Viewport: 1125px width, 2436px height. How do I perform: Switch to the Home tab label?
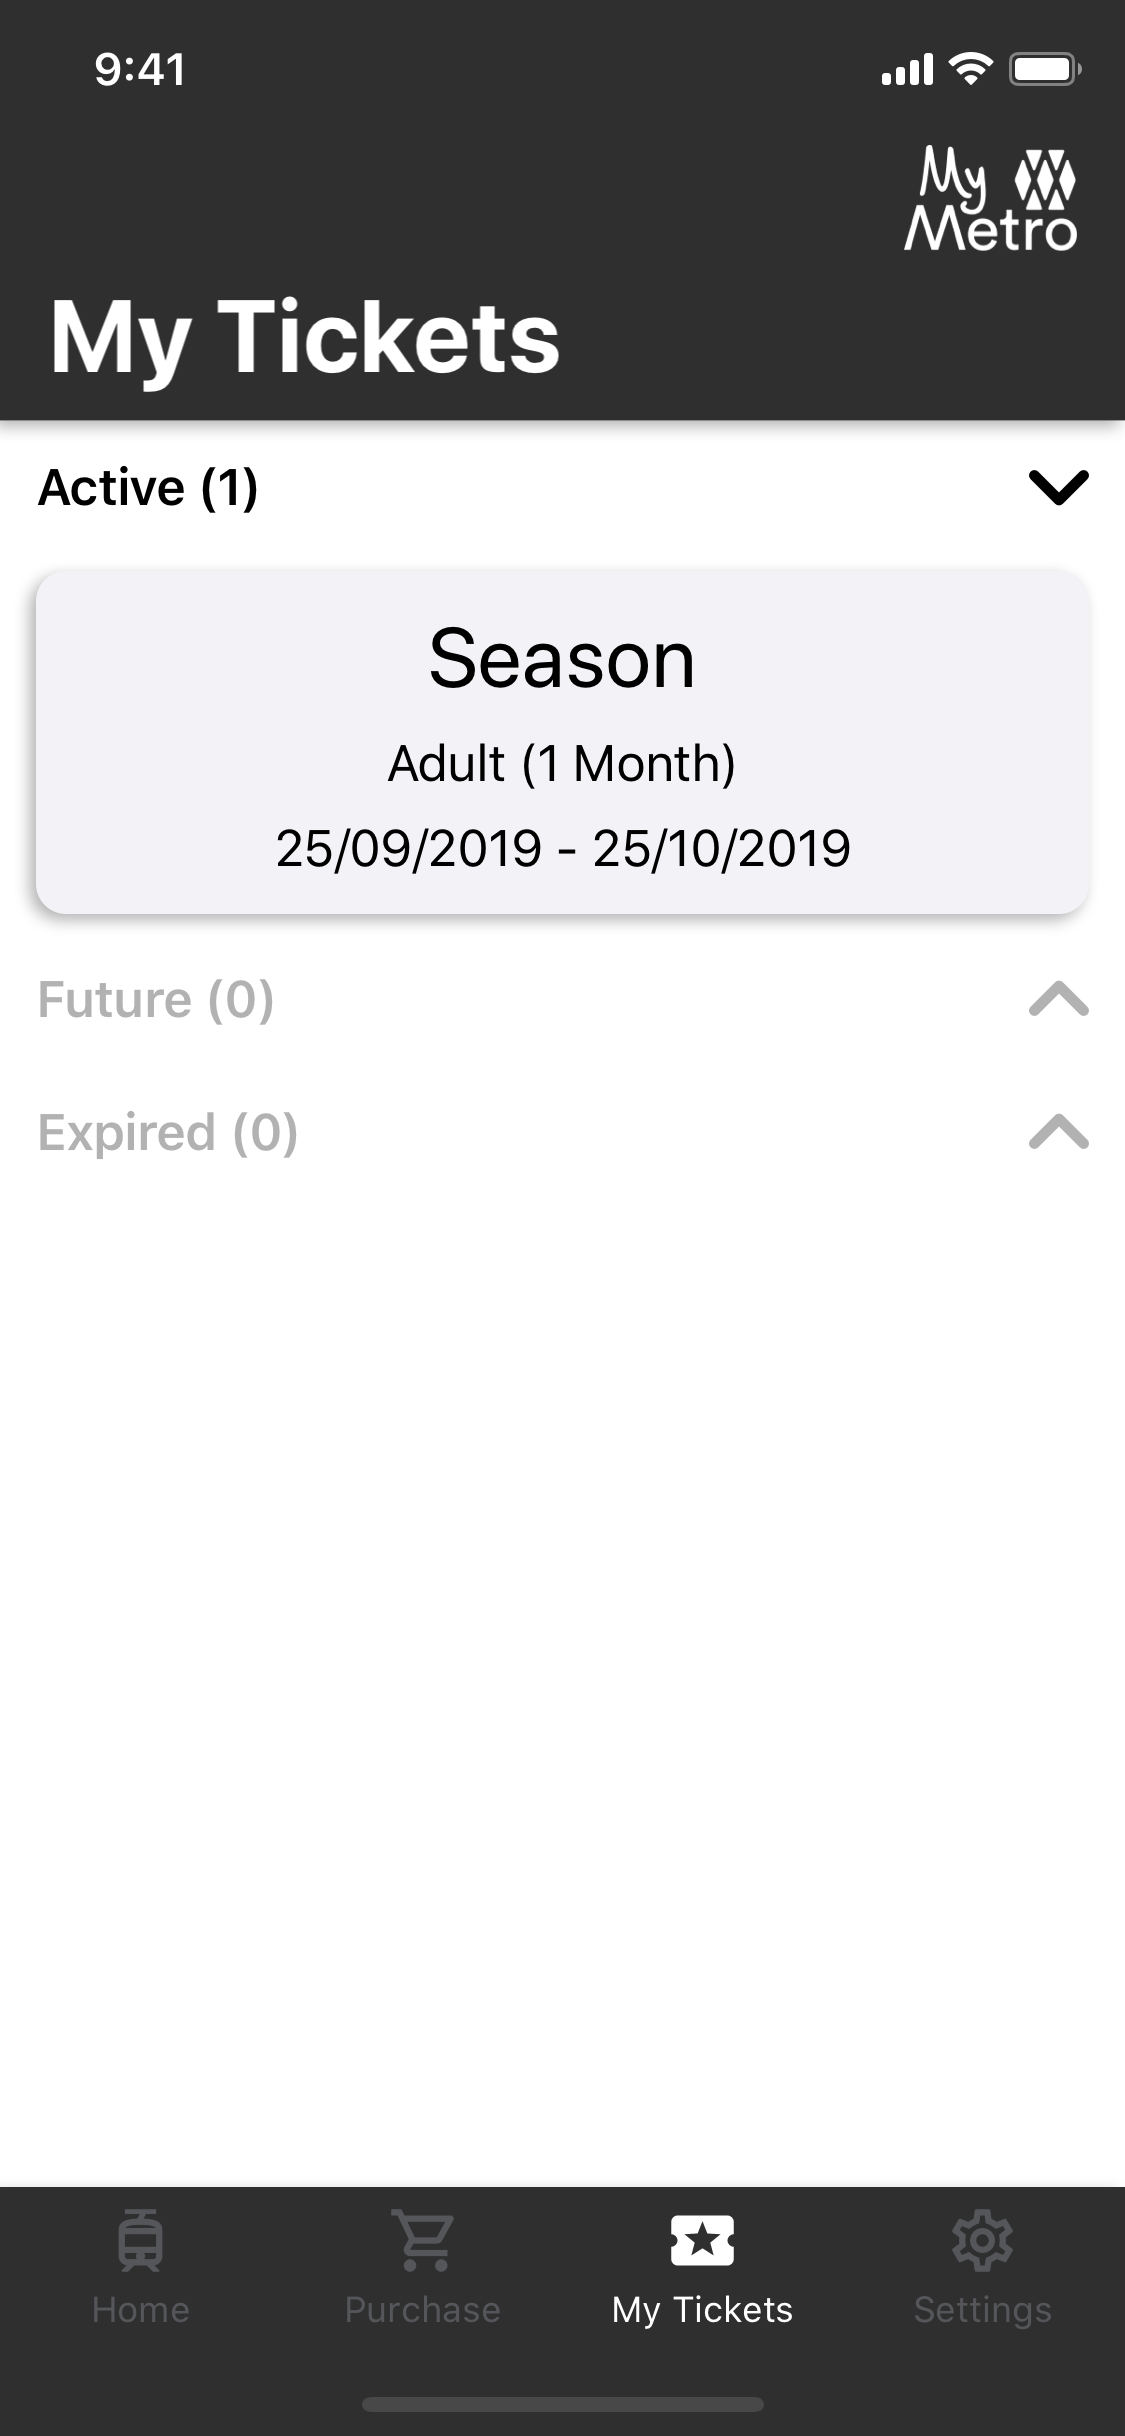click(140, 2310)
